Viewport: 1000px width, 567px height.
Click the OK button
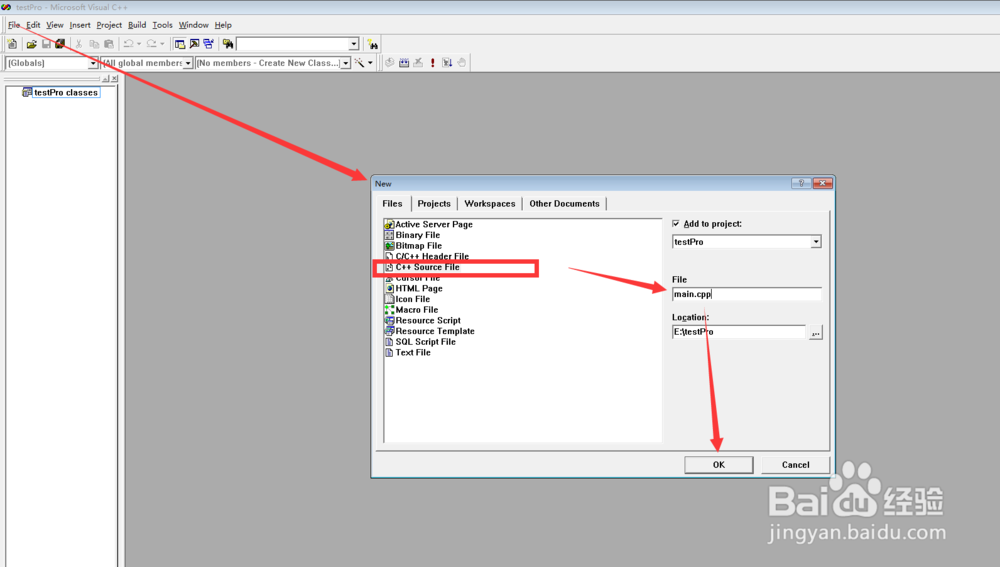pyautogui.click(x=719, y=465)
